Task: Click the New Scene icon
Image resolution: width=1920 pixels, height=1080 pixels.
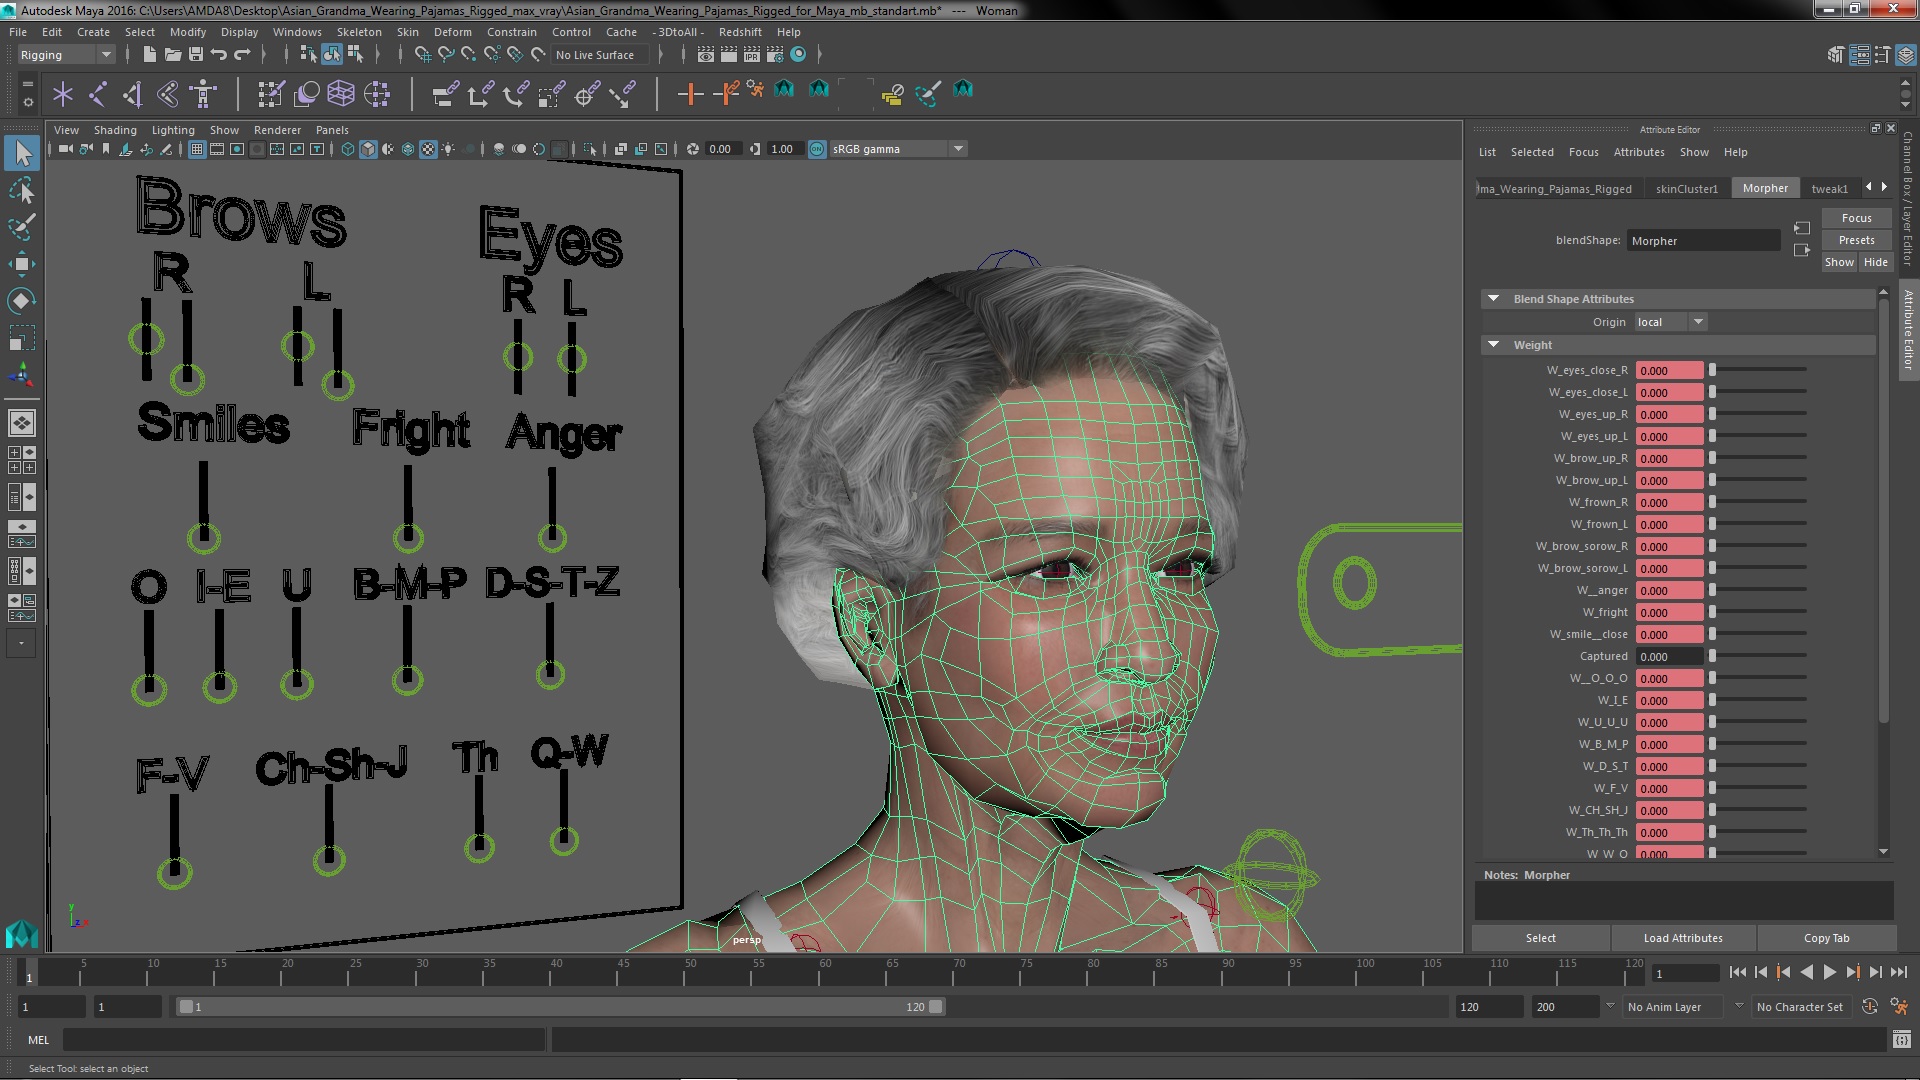Action: point(149,54)
